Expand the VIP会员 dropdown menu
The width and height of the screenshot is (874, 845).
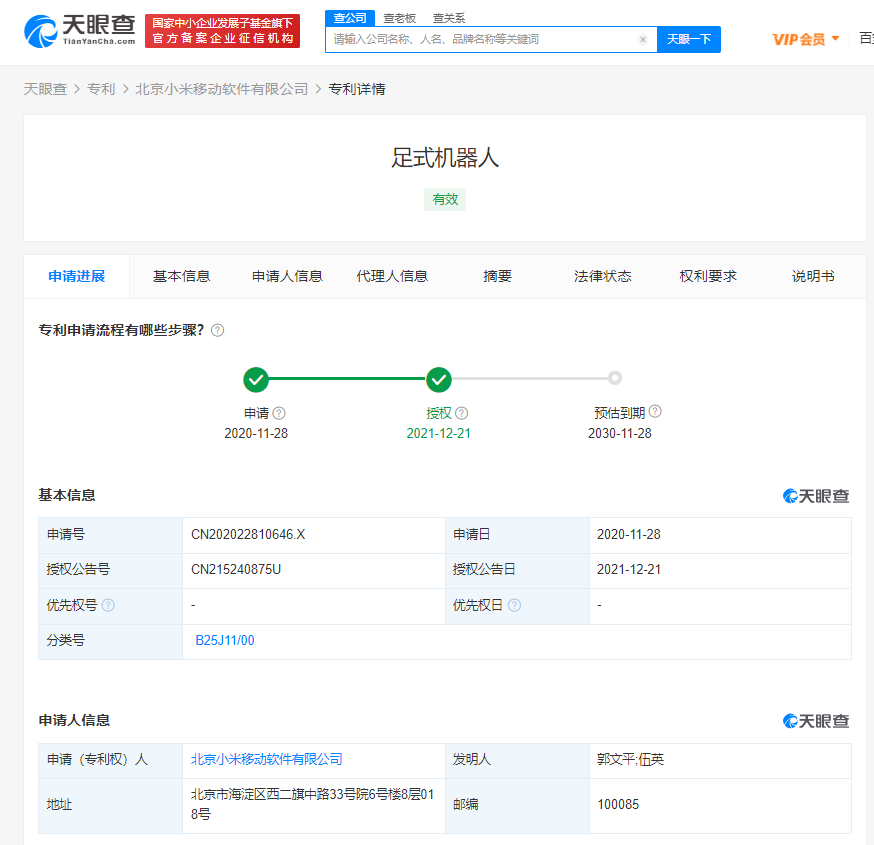(806, 39)
